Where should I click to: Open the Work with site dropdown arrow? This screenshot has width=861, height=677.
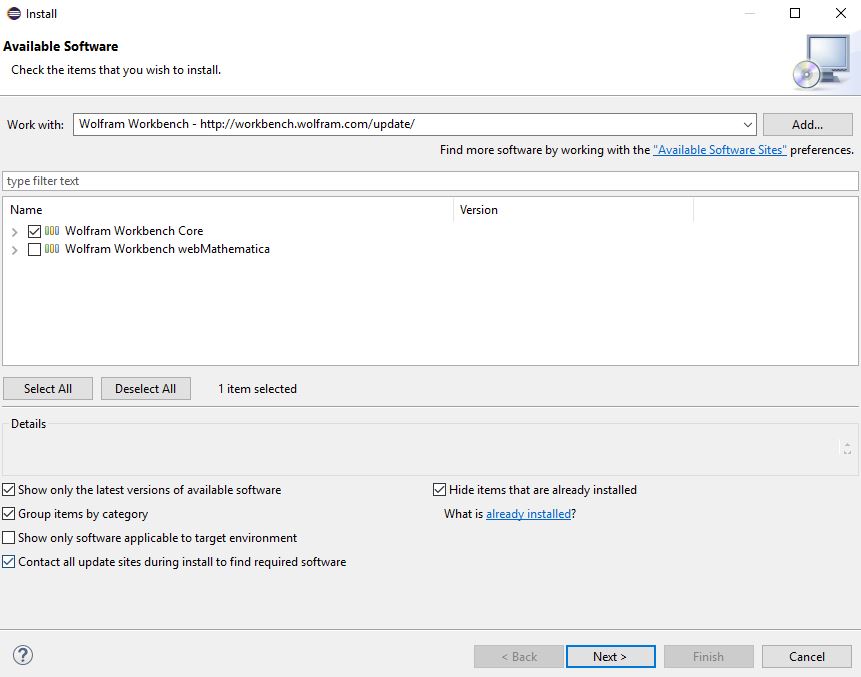[x=747, y=125]
